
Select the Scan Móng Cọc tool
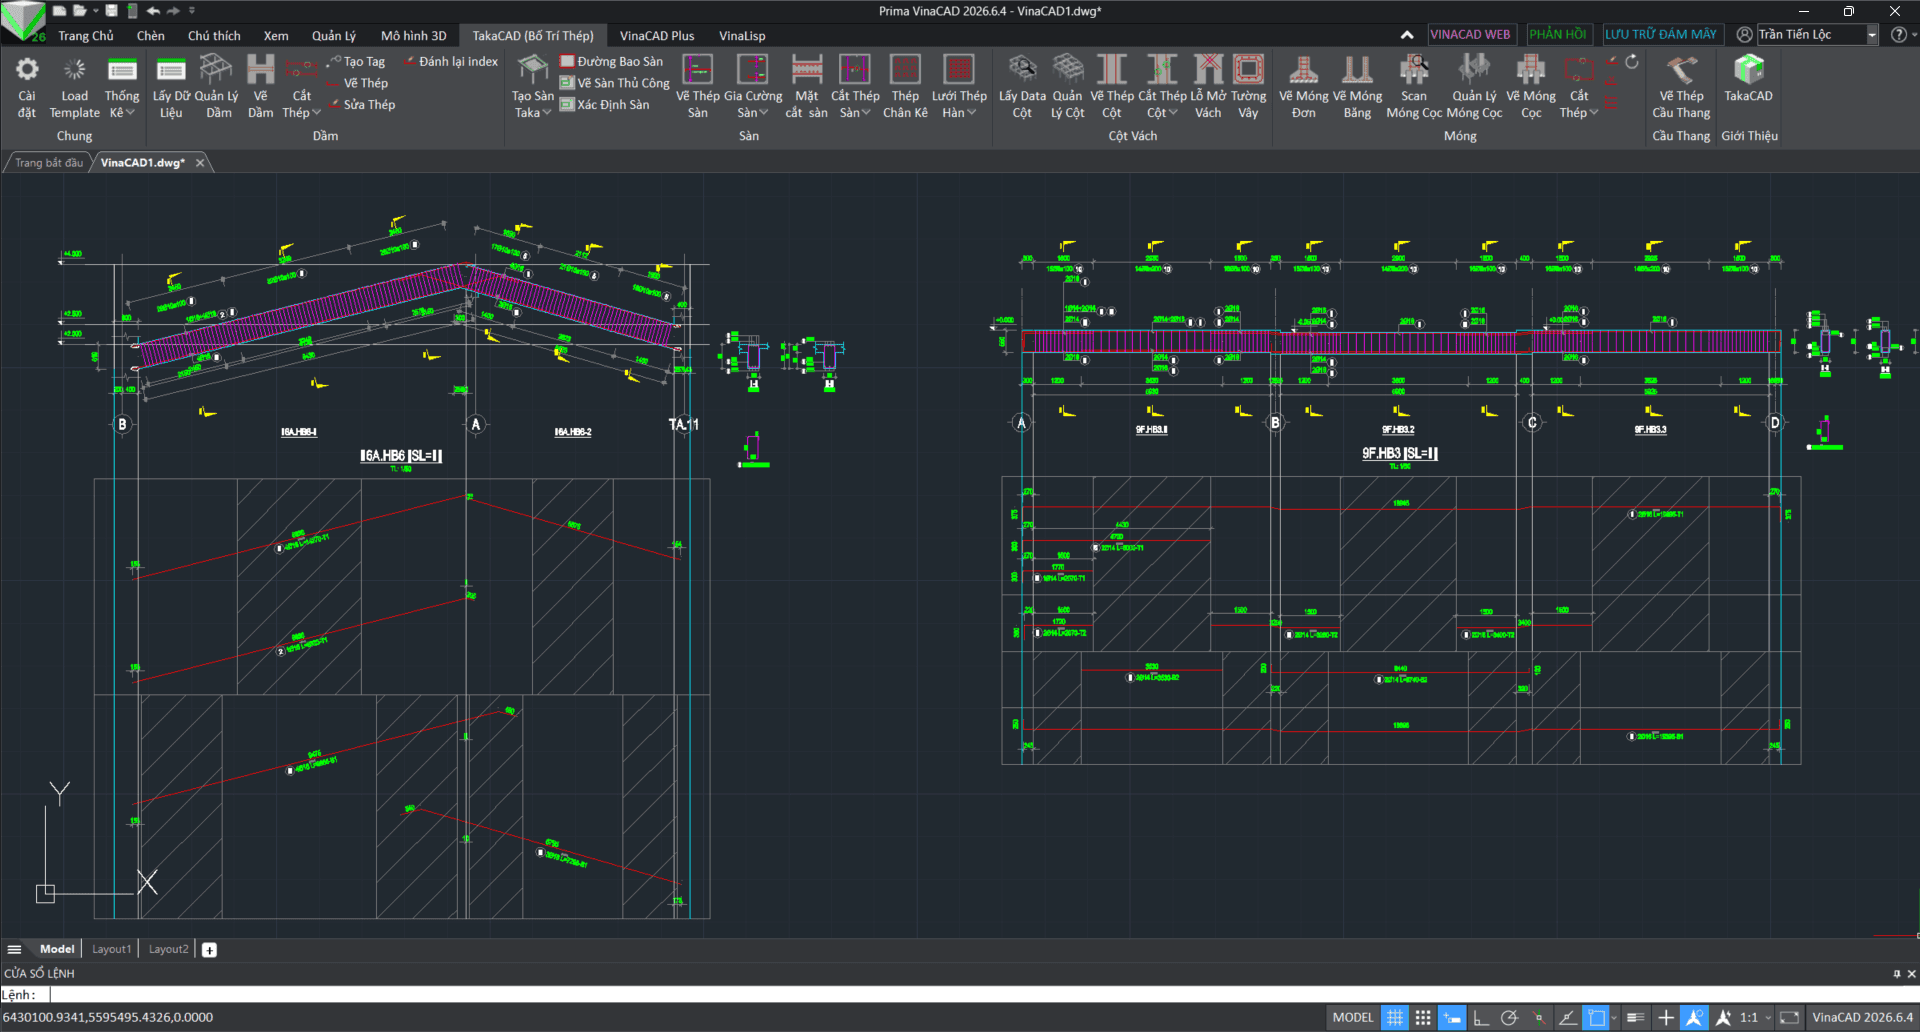(1414, 87)
